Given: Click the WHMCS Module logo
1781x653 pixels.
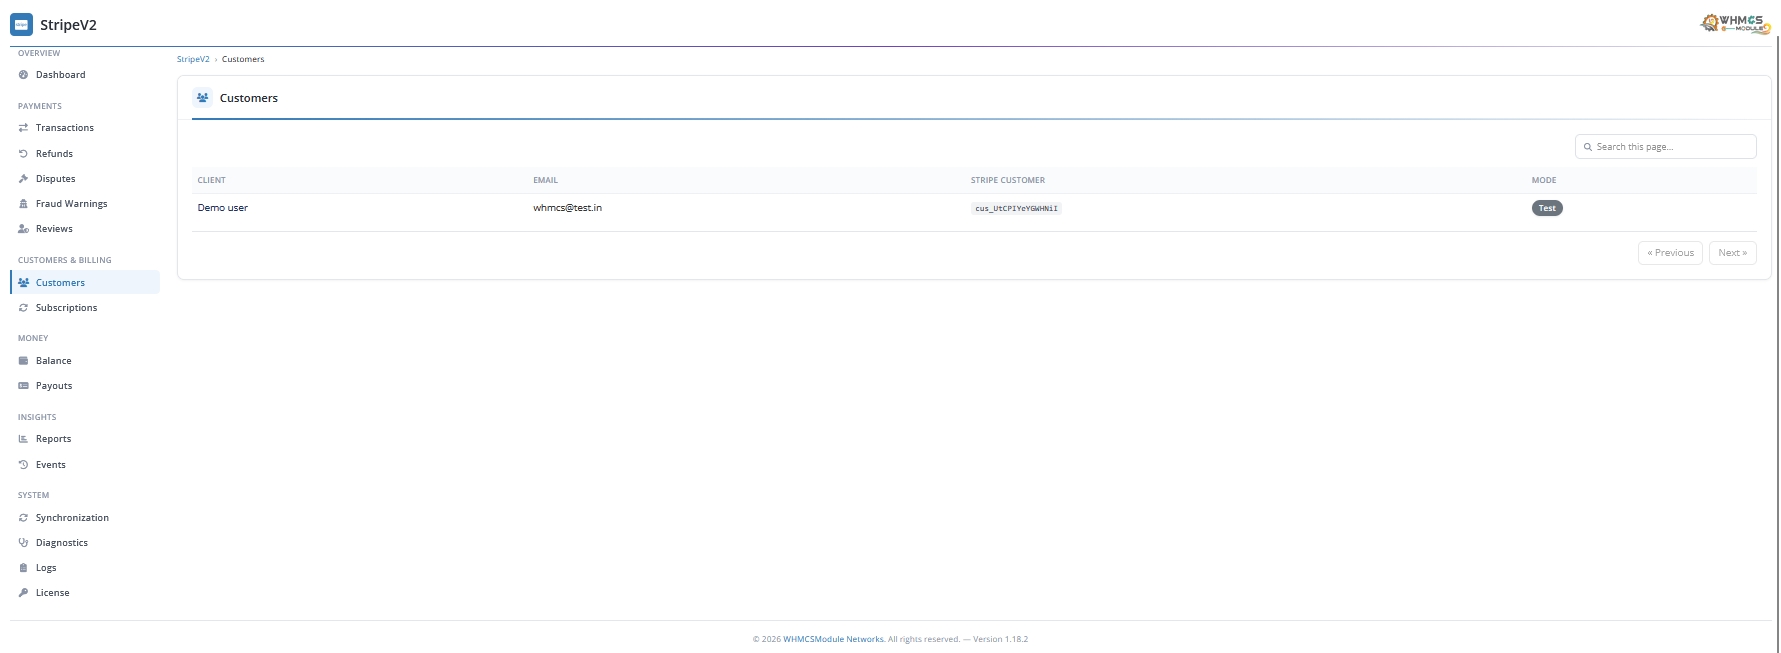Looking at the screenshot, I should point(1735,23).
